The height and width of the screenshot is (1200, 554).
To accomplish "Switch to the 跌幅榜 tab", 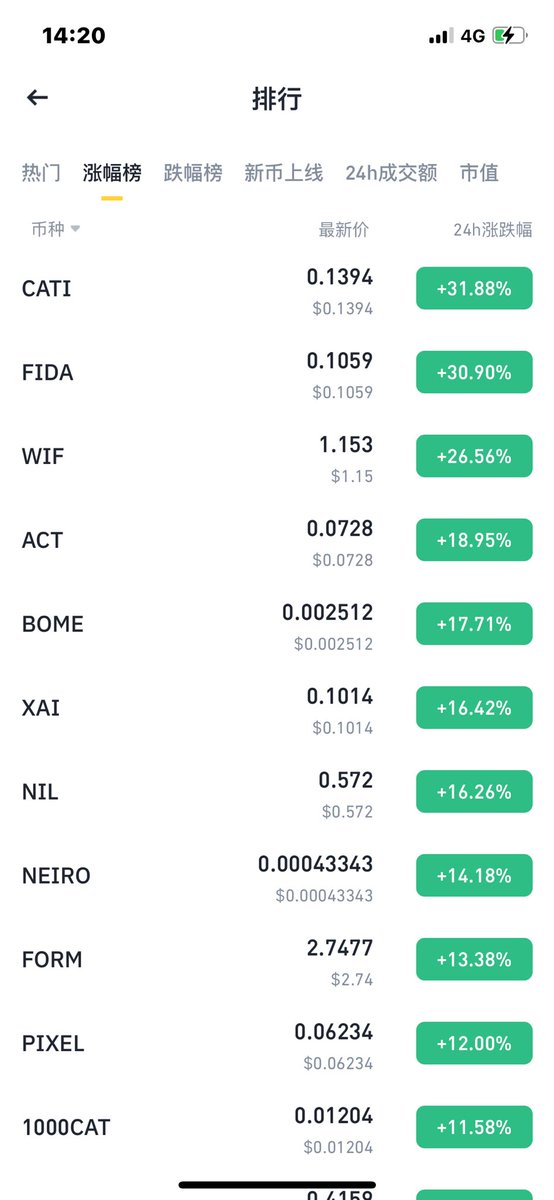I will pos(193,173).
